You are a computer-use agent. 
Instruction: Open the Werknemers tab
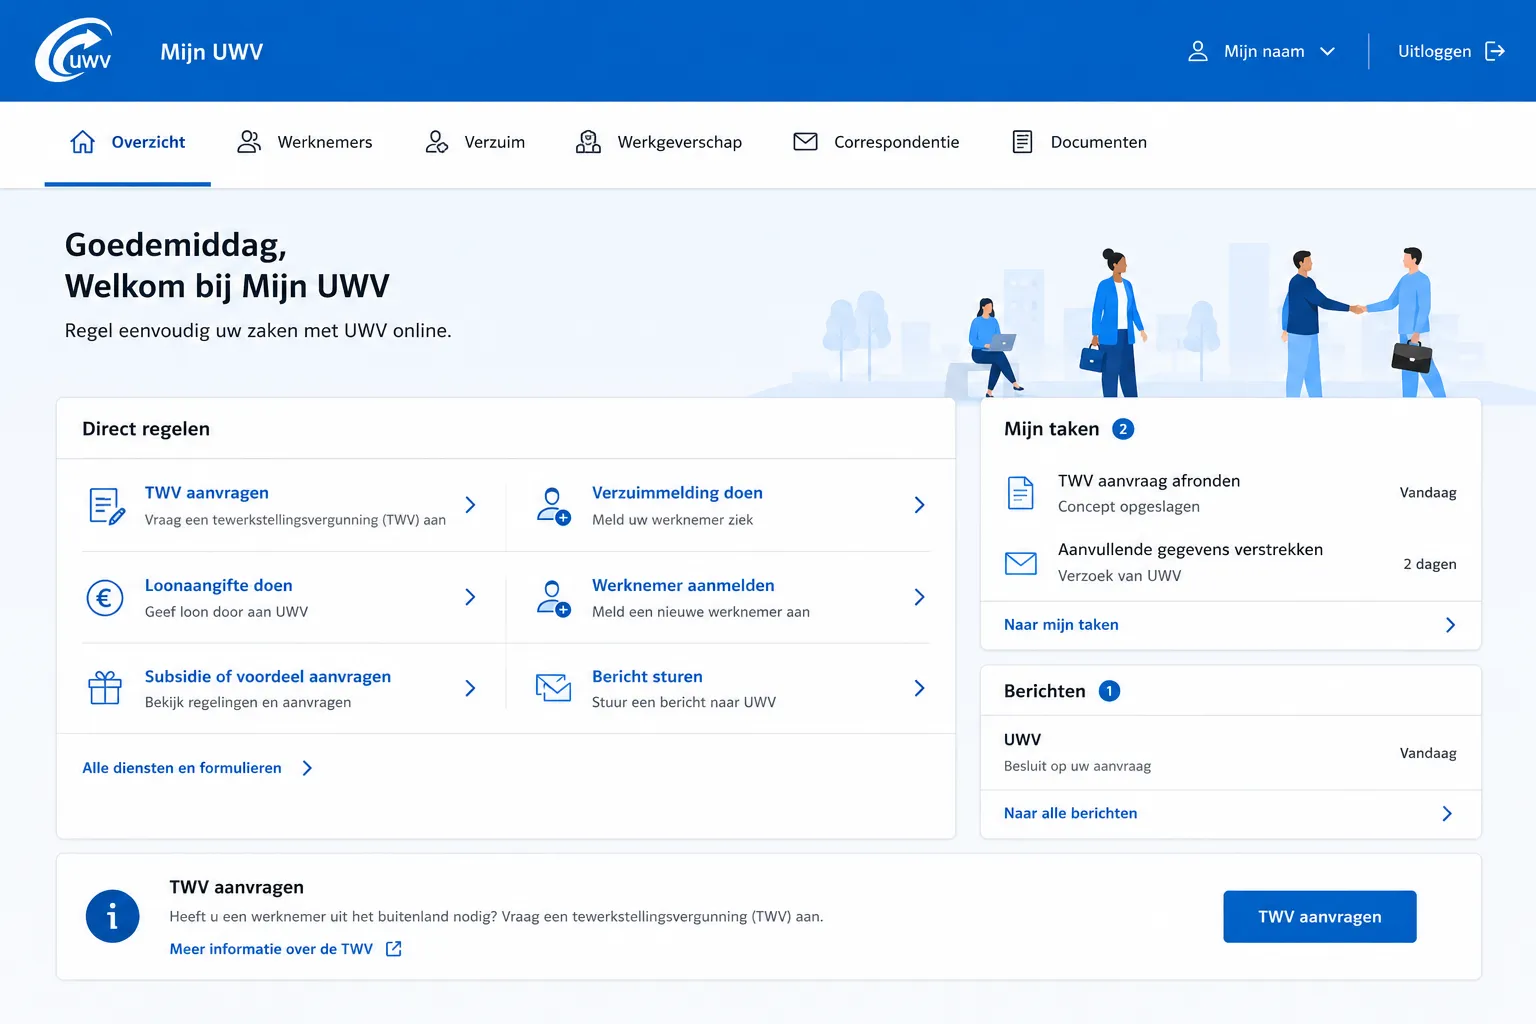(x=304, y=142)
